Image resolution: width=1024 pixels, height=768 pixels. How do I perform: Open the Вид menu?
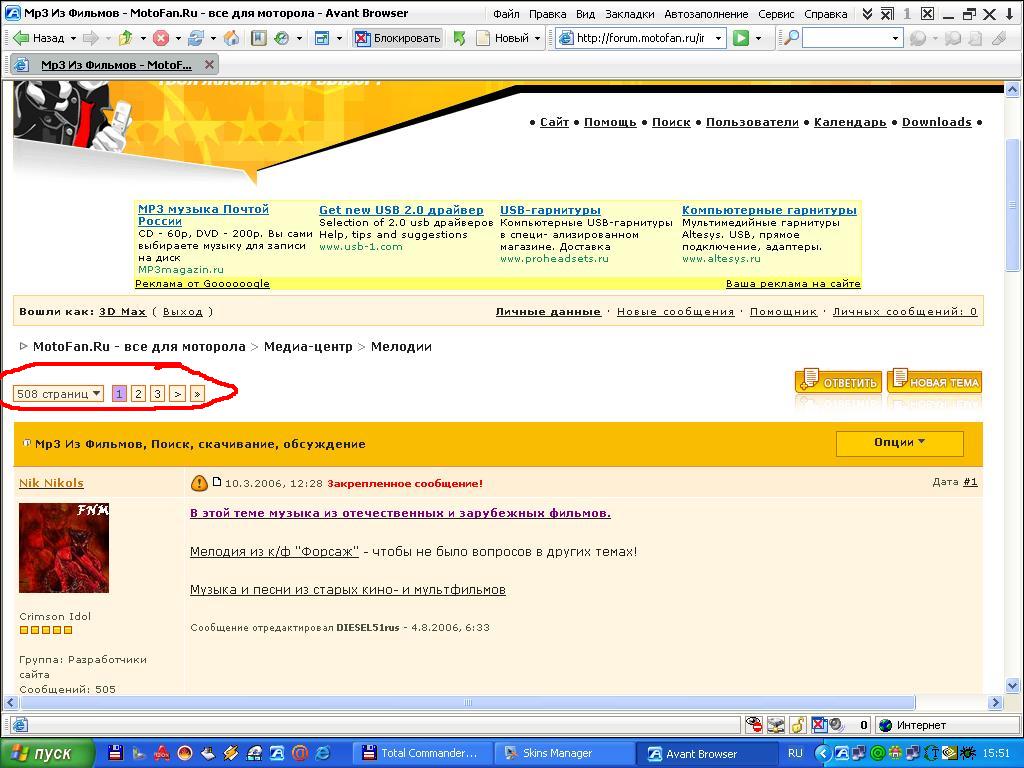pyautogui.click(x=585, y=14)
